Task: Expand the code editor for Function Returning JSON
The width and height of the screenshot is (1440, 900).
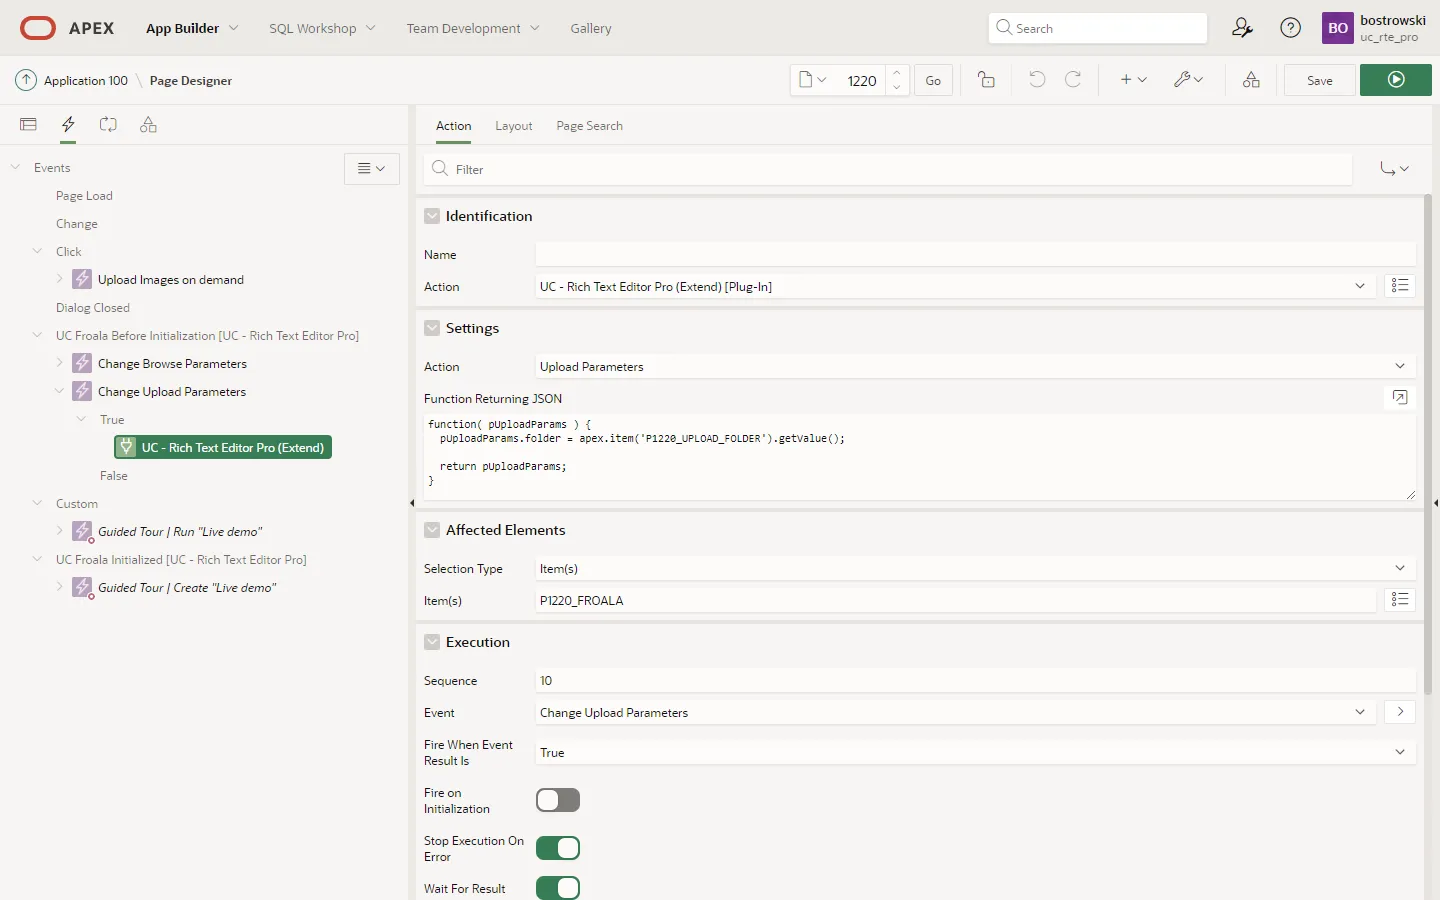Action: (1400, 398)
